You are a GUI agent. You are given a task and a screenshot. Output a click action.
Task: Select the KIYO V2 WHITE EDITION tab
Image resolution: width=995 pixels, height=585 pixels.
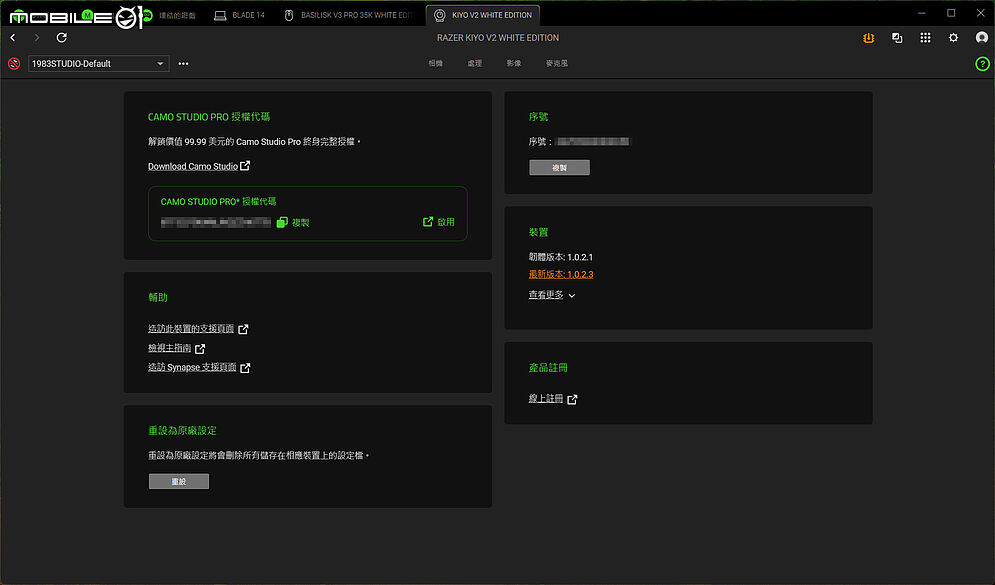[483, 15]
